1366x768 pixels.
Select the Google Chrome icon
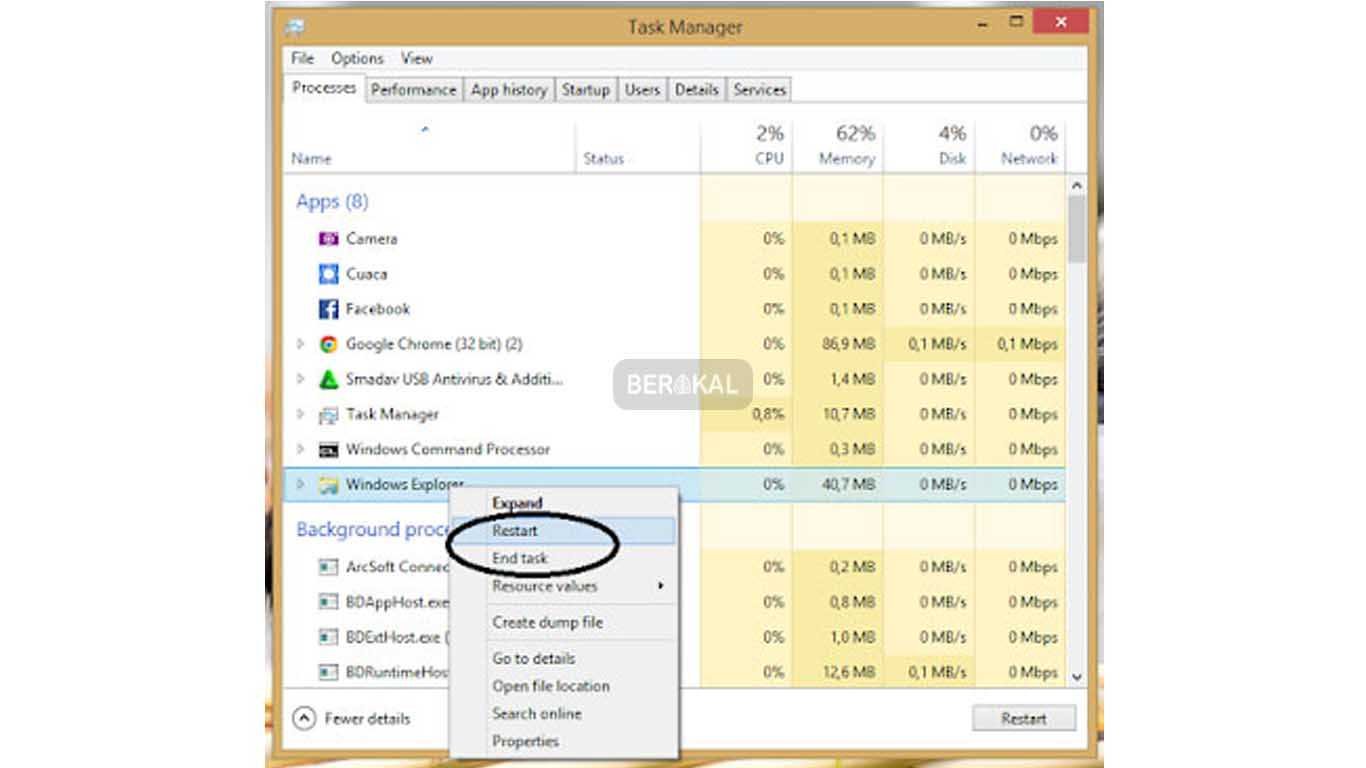[x=328, y=344]
